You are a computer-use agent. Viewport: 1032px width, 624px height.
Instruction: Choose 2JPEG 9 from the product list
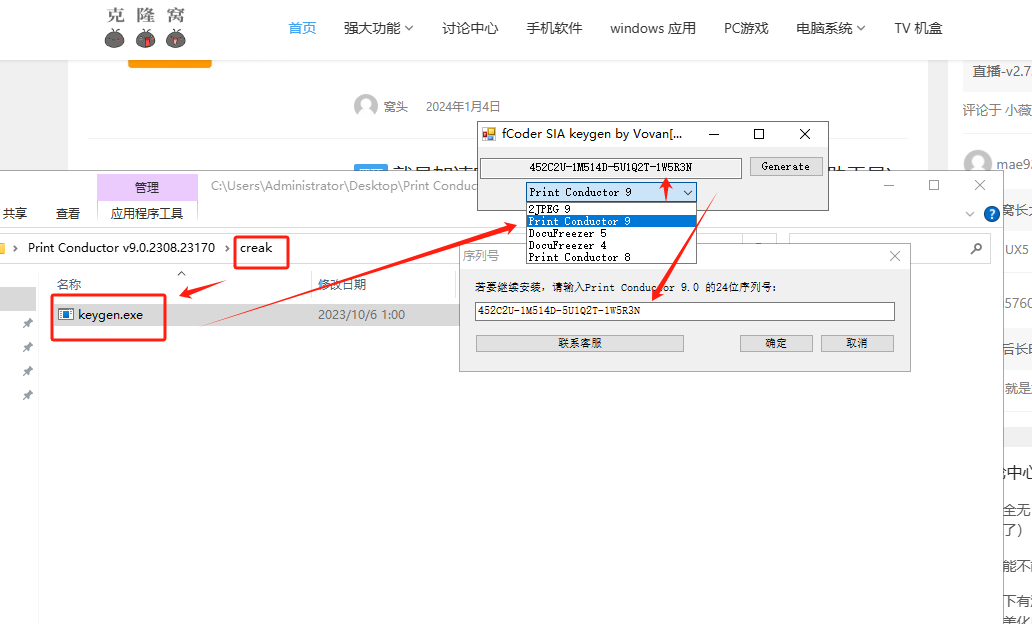click(611, 209)
